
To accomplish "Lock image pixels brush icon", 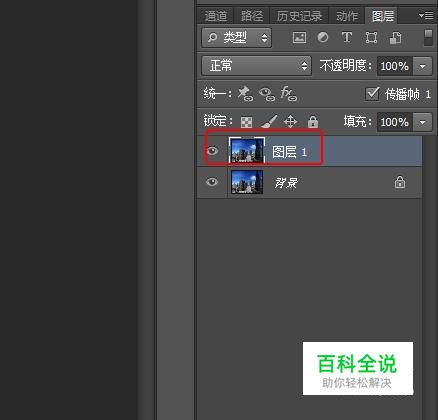I will (x=269, y=122).
